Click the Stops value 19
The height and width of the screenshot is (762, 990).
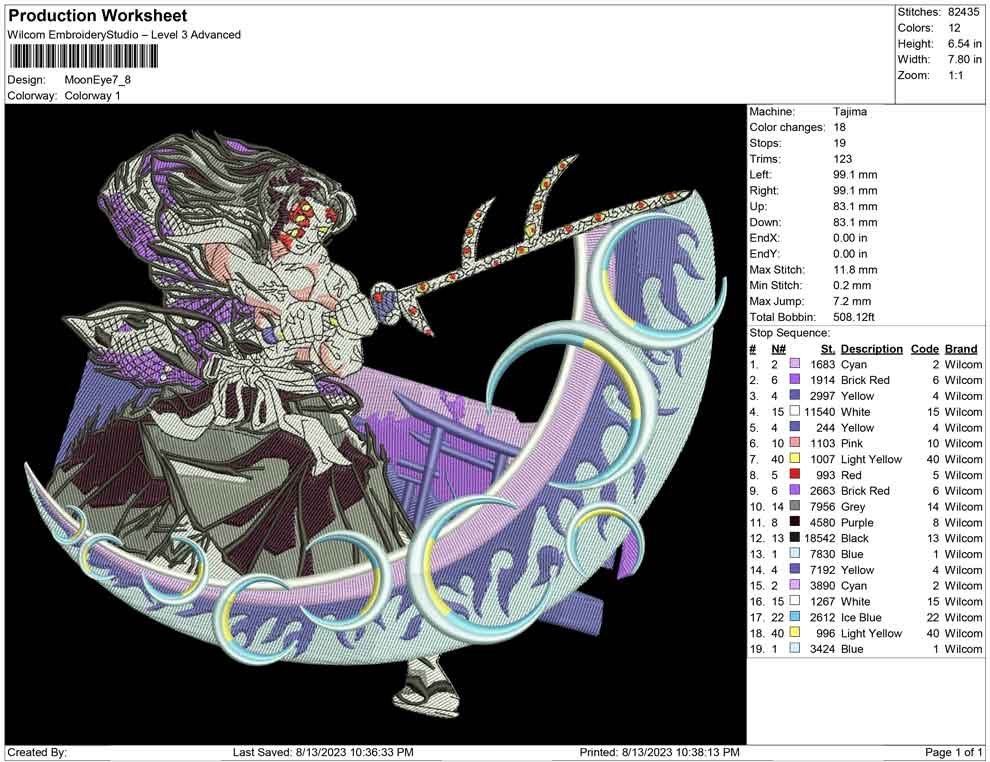tap(839, 143)
